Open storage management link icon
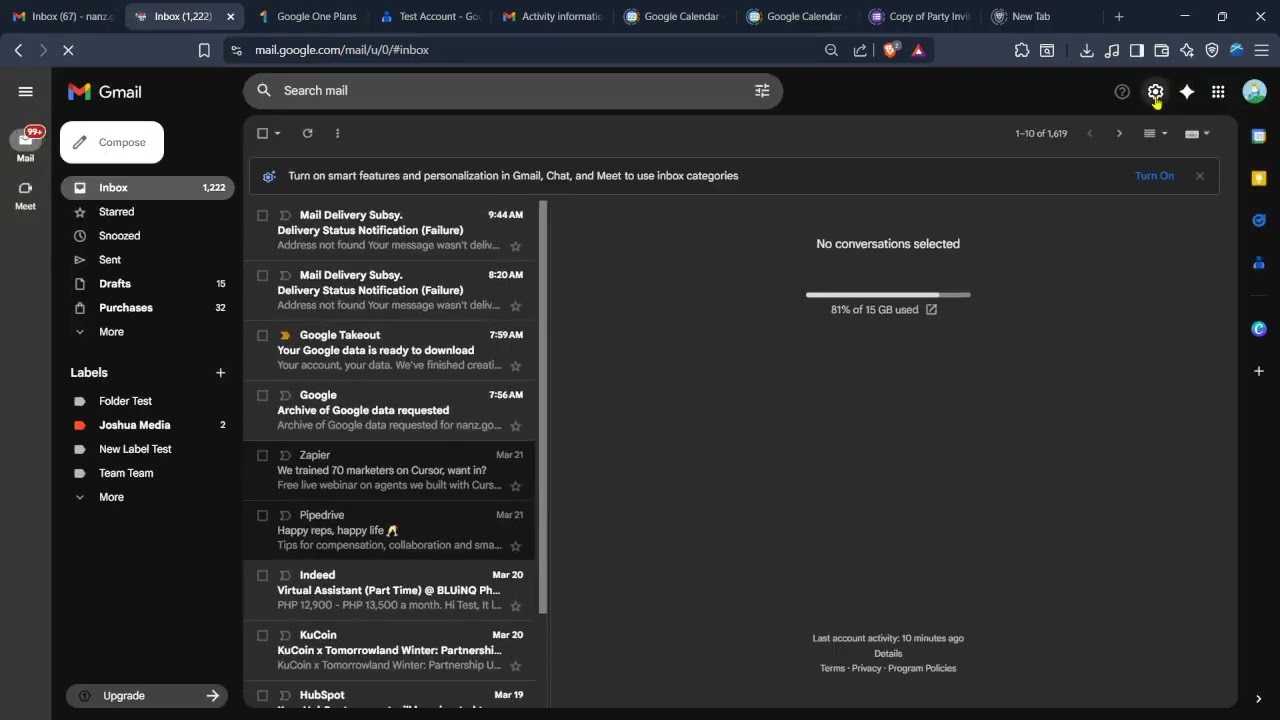1280x720 pixels. point(931,310)
